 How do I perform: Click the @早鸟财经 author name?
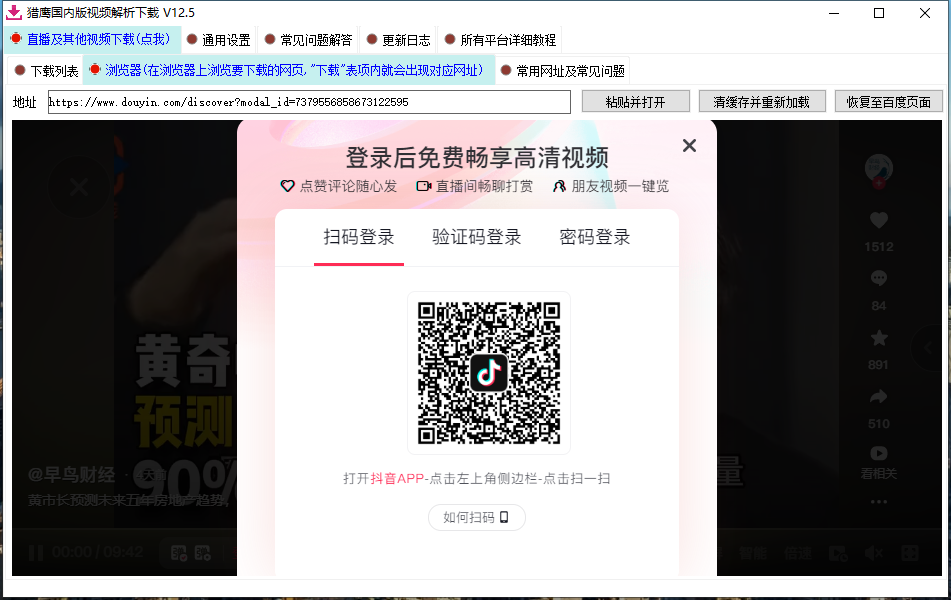[x=72, y=474]
